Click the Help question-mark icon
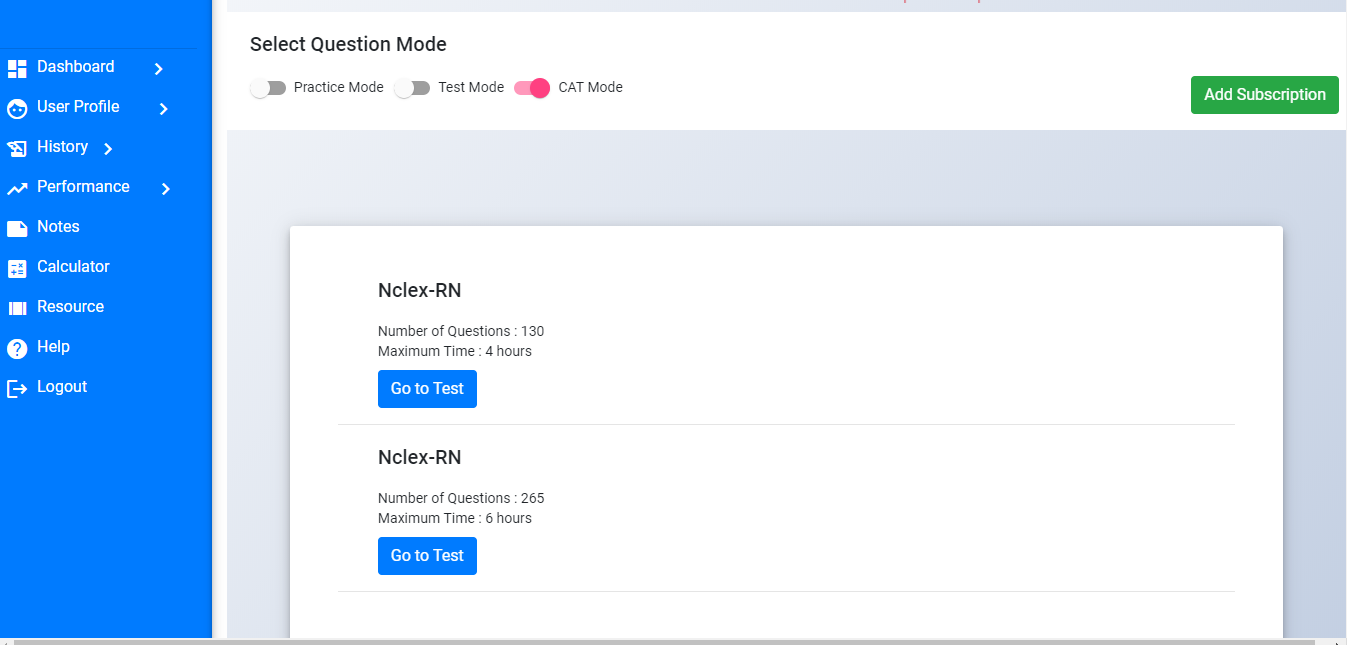Screen dimensions: 1347x645 point(17,348)
